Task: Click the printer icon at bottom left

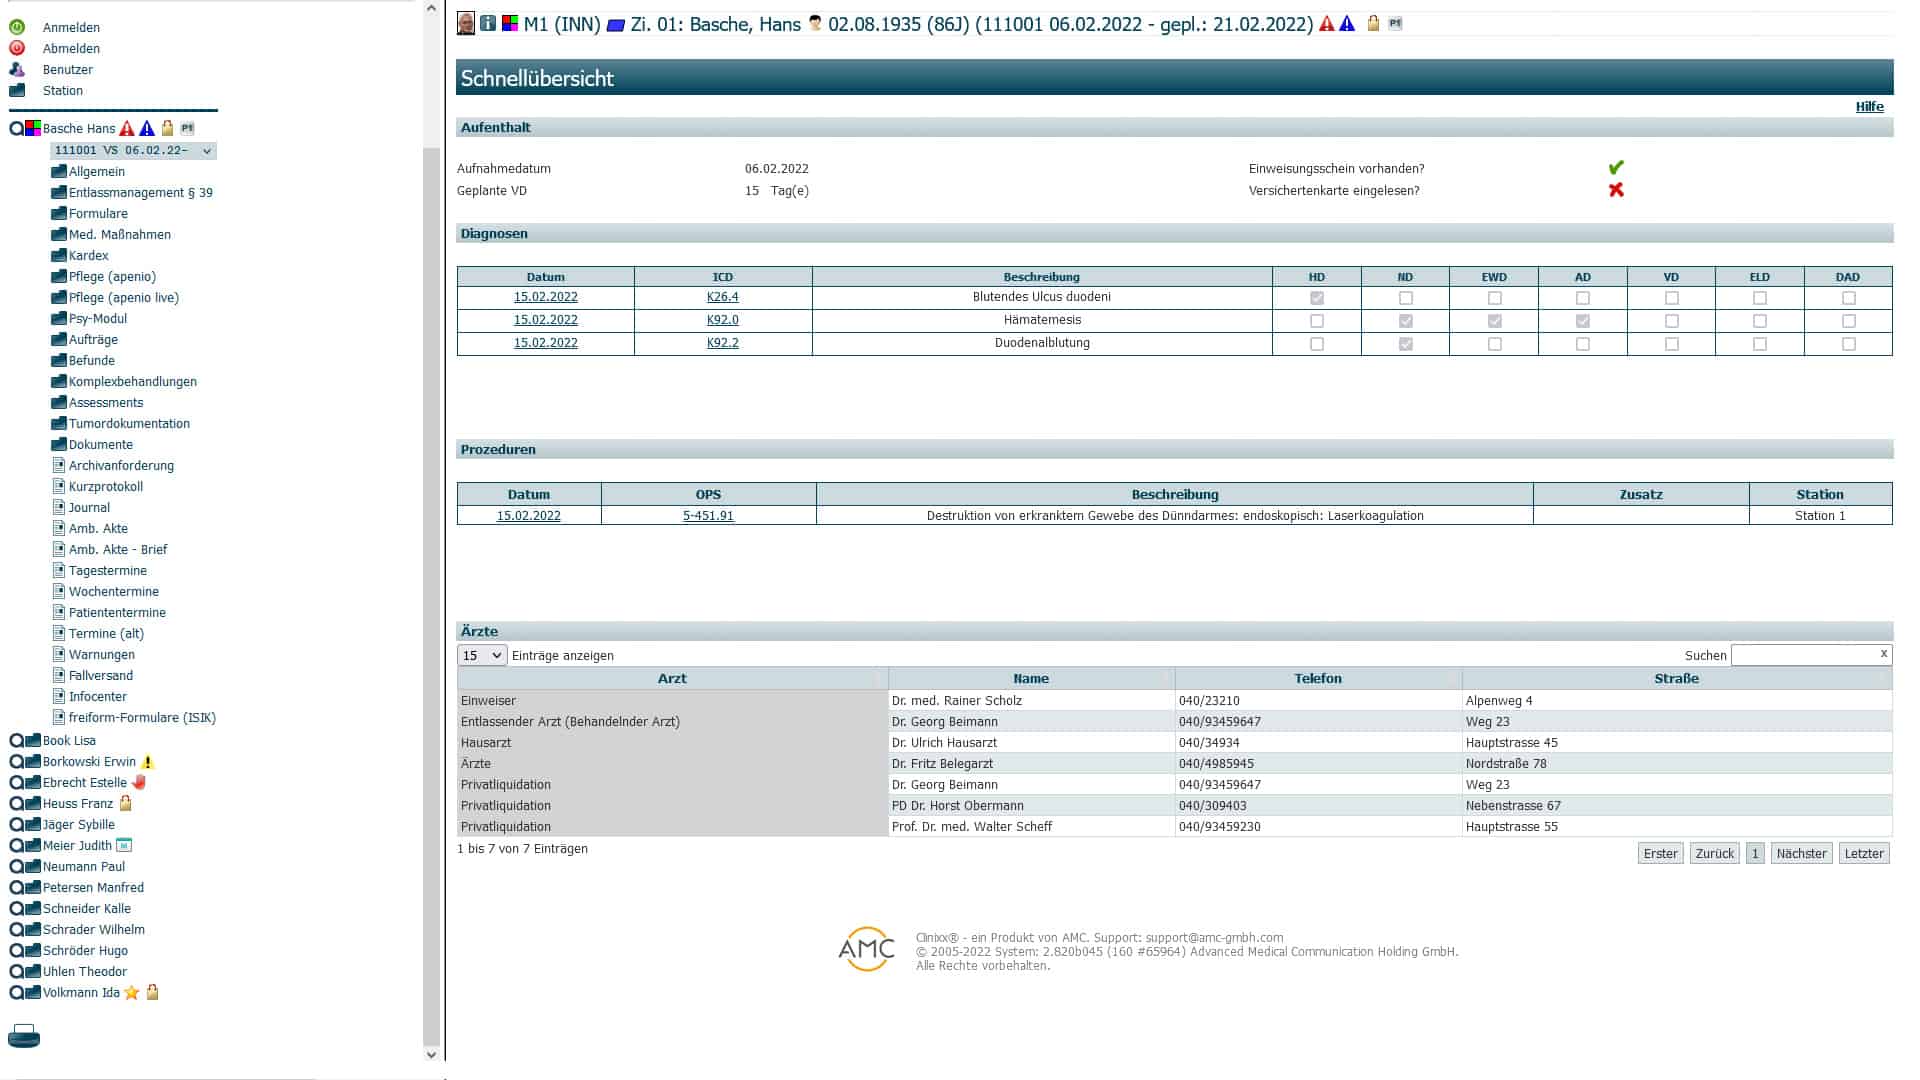Action: tap(24, 1036)
